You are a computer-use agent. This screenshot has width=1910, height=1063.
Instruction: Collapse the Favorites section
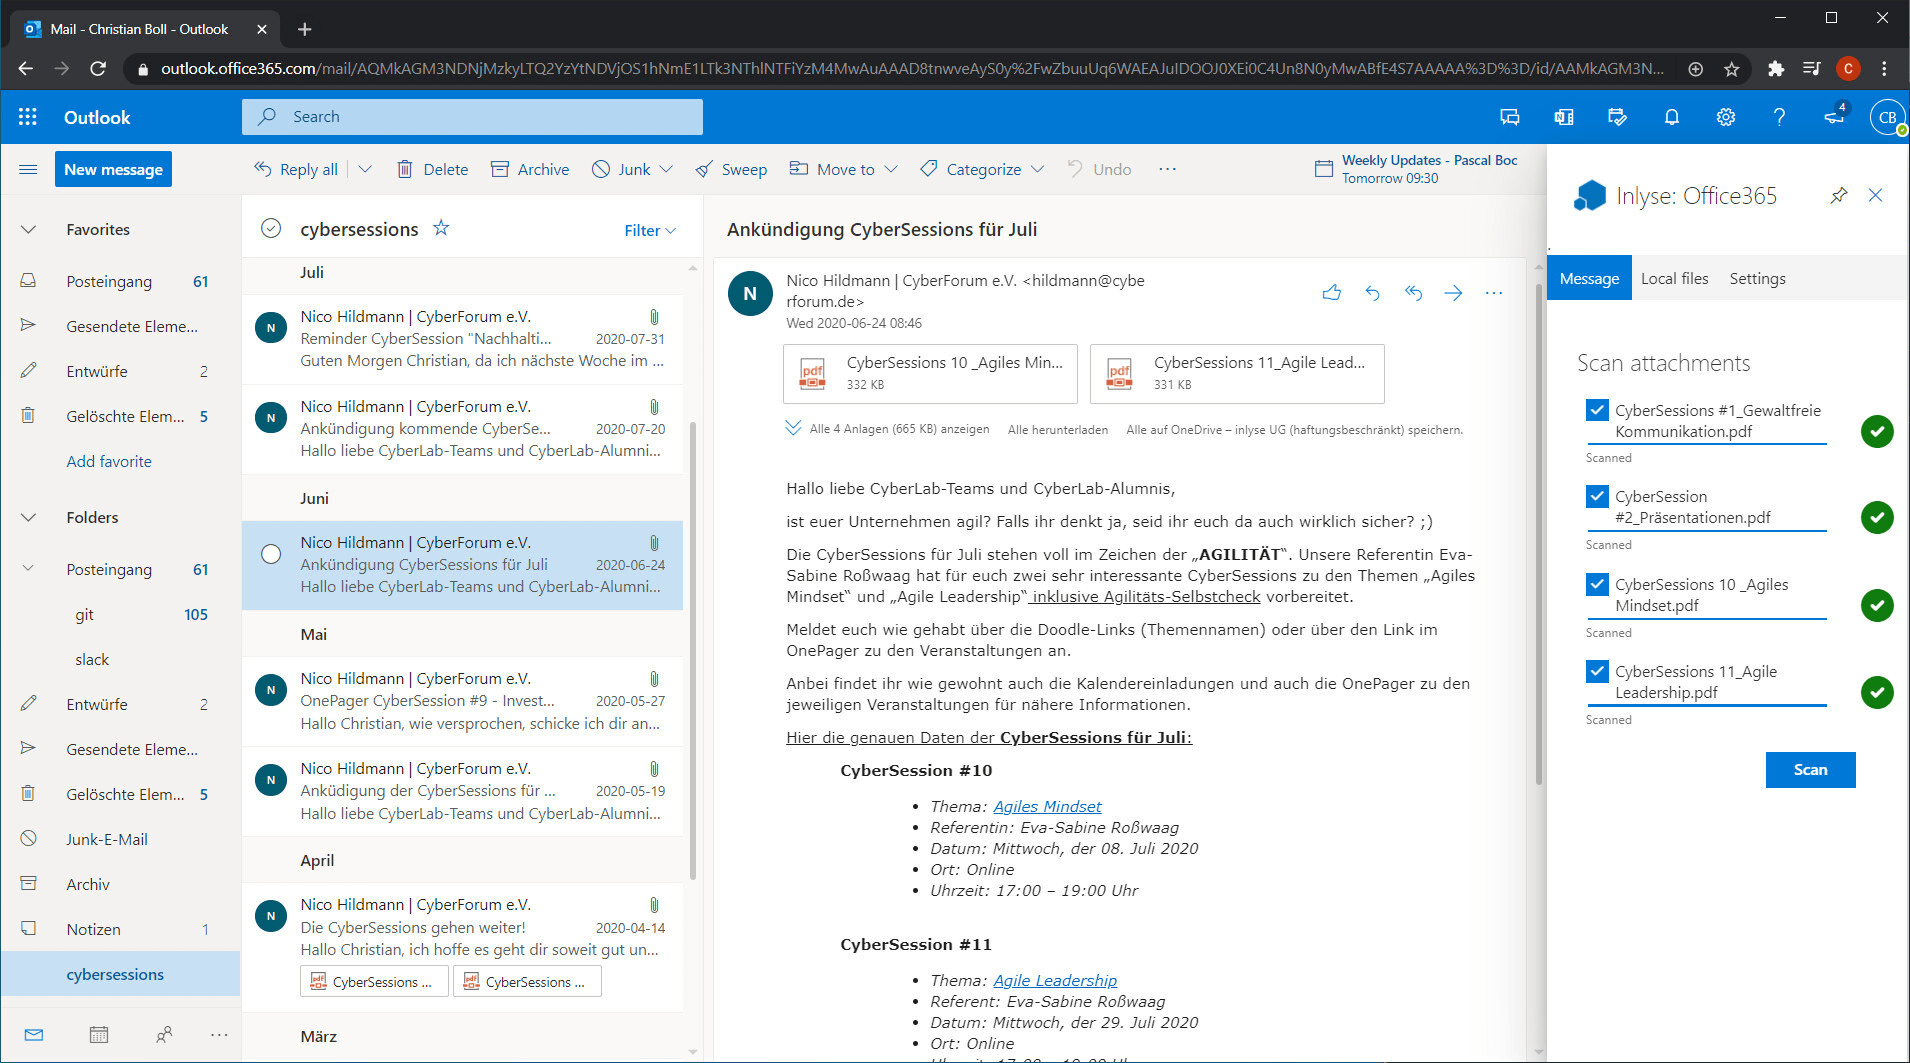point(29,229)
